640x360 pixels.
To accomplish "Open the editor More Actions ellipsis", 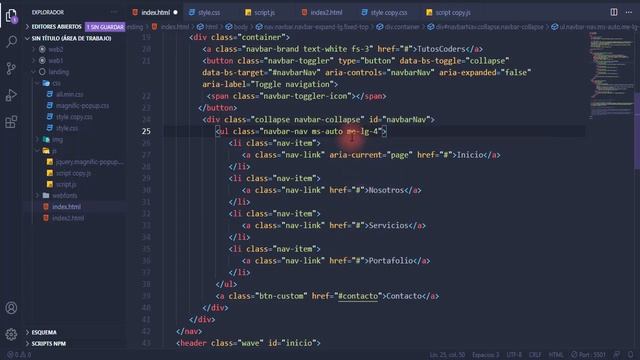I will 629,12.
